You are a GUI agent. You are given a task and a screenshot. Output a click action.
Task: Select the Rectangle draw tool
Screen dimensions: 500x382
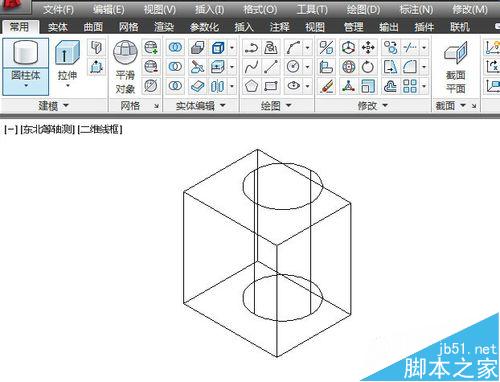pyautogui.click(x=271, y=86)
